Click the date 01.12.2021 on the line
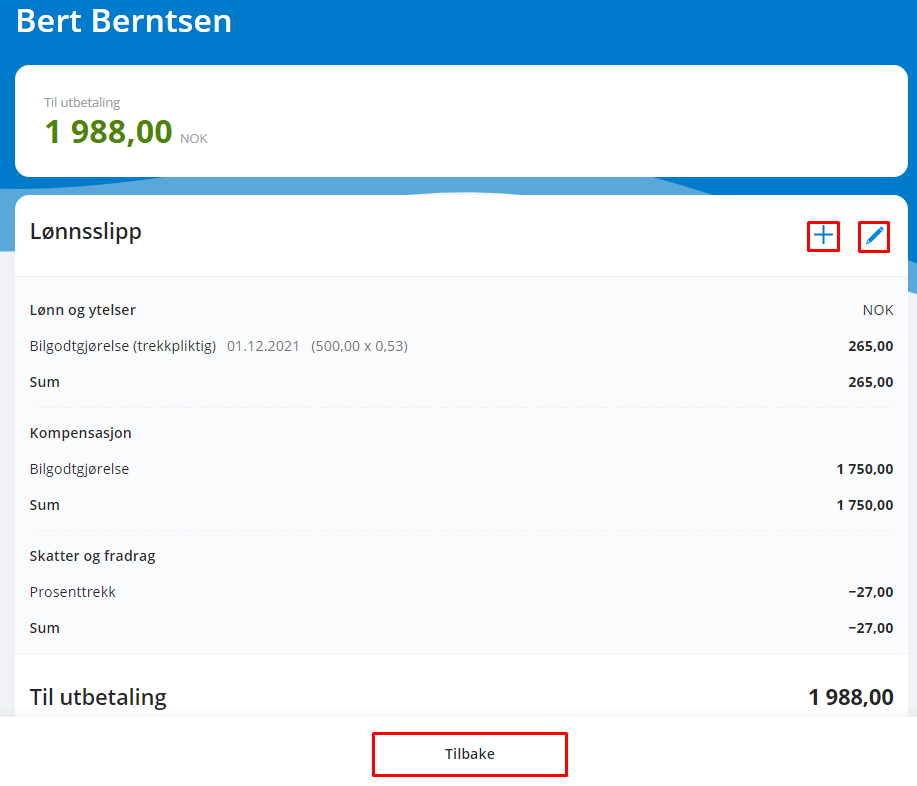 263,346
